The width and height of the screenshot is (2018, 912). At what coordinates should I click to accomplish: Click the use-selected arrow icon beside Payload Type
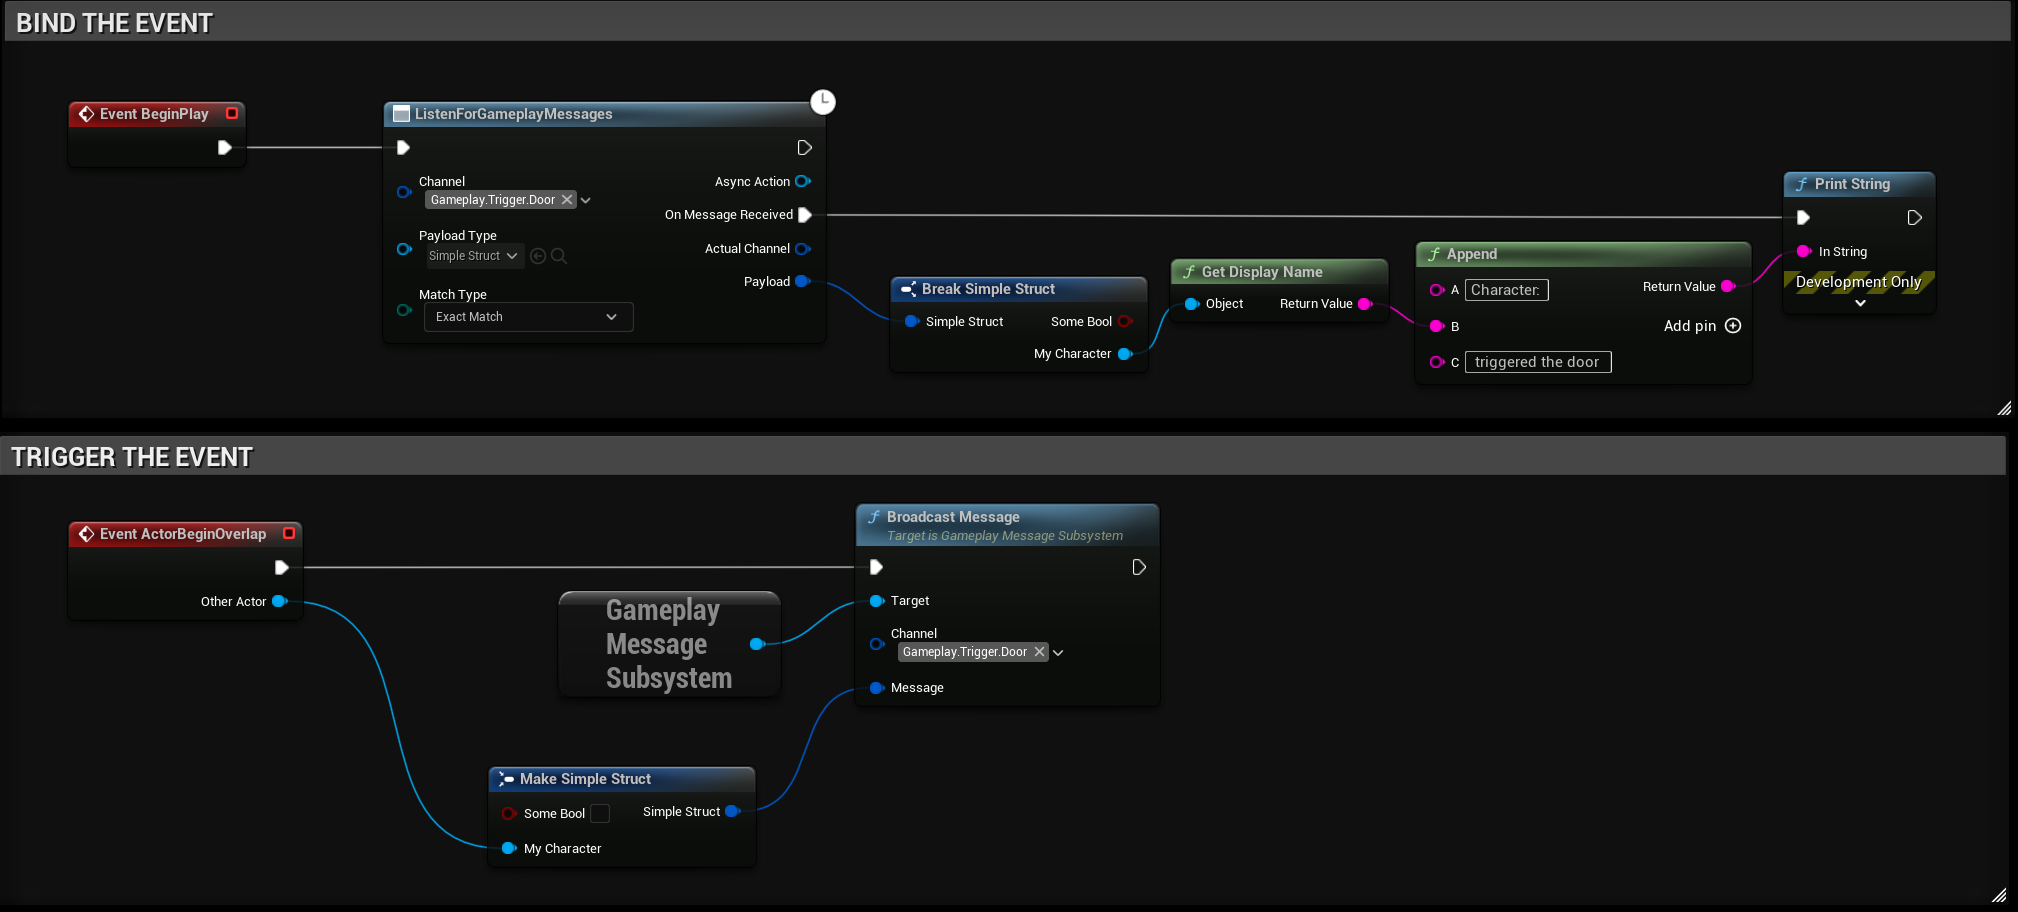538,256
